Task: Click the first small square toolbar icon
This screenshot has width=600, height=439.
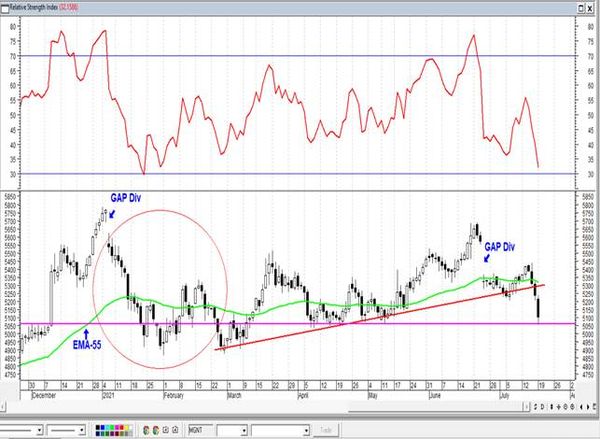Action: [166, 430]
